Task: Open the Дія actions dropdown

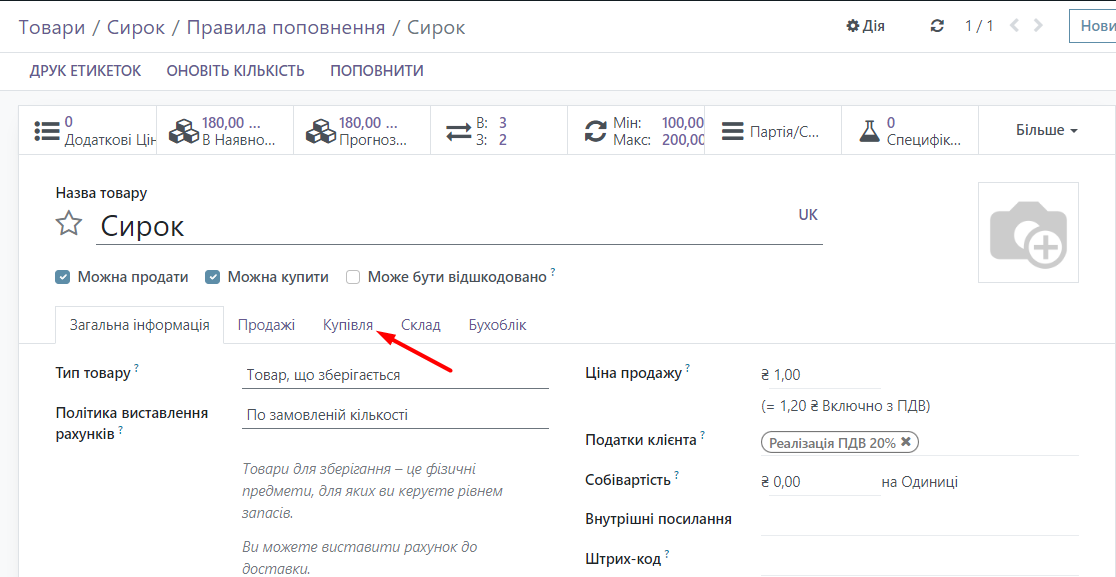Action: 866,26
